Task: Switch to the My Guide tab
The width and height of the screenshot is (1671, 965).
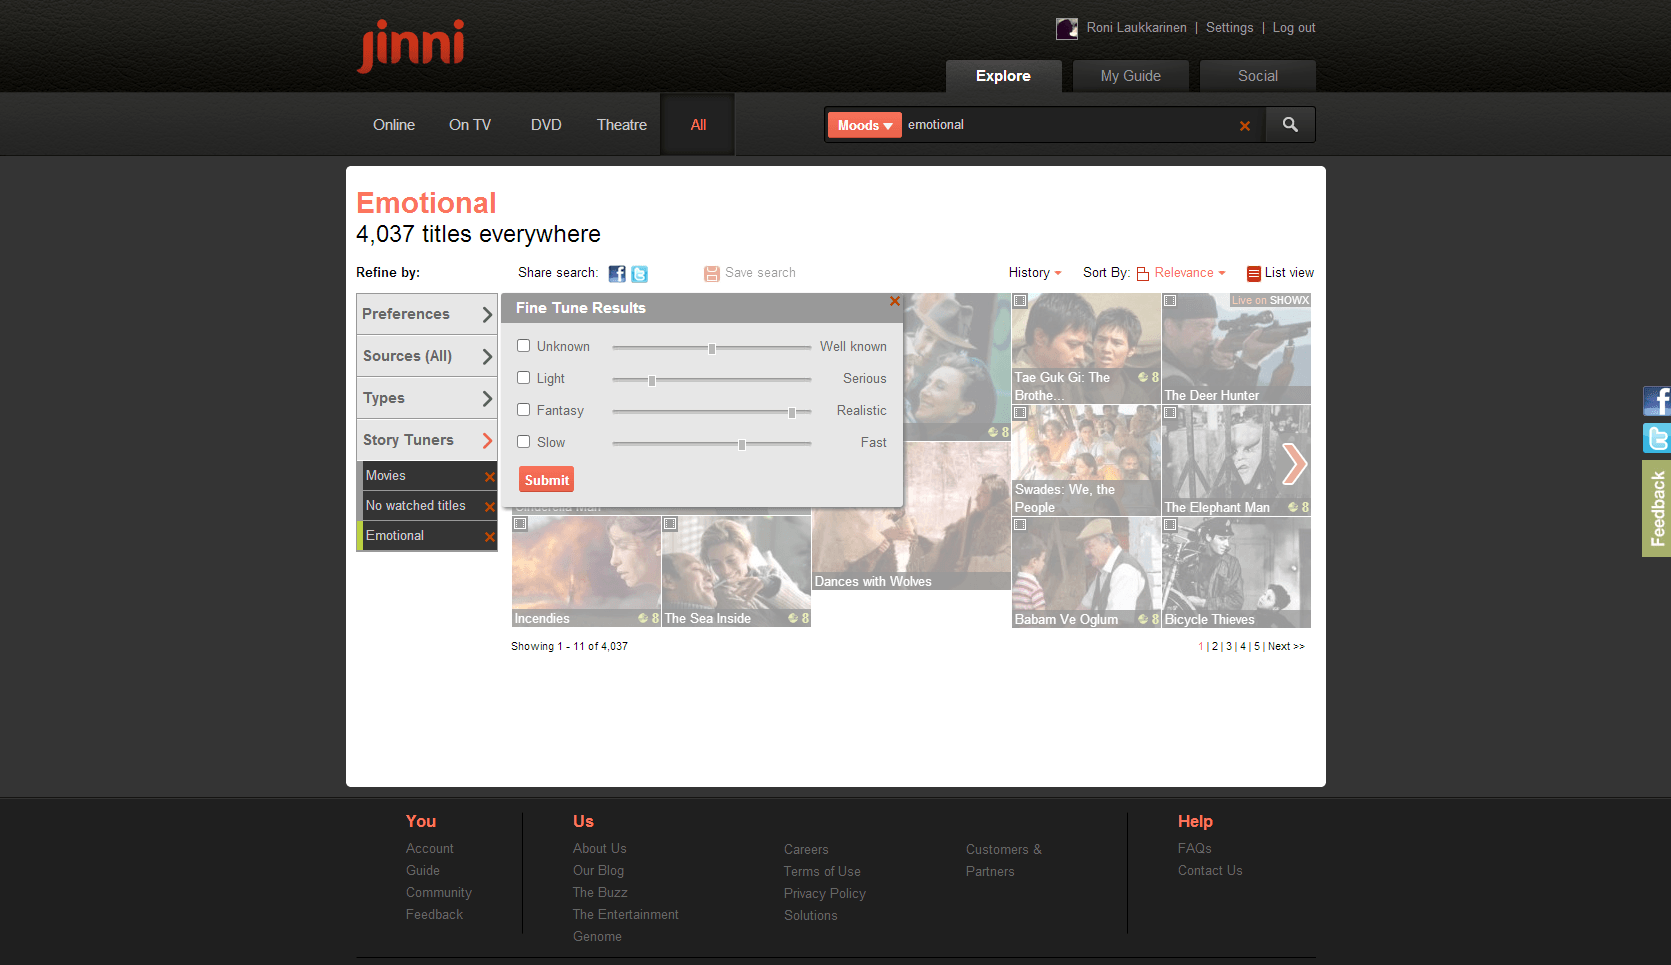Action: pyautogui.click(x=1130, y=76)
